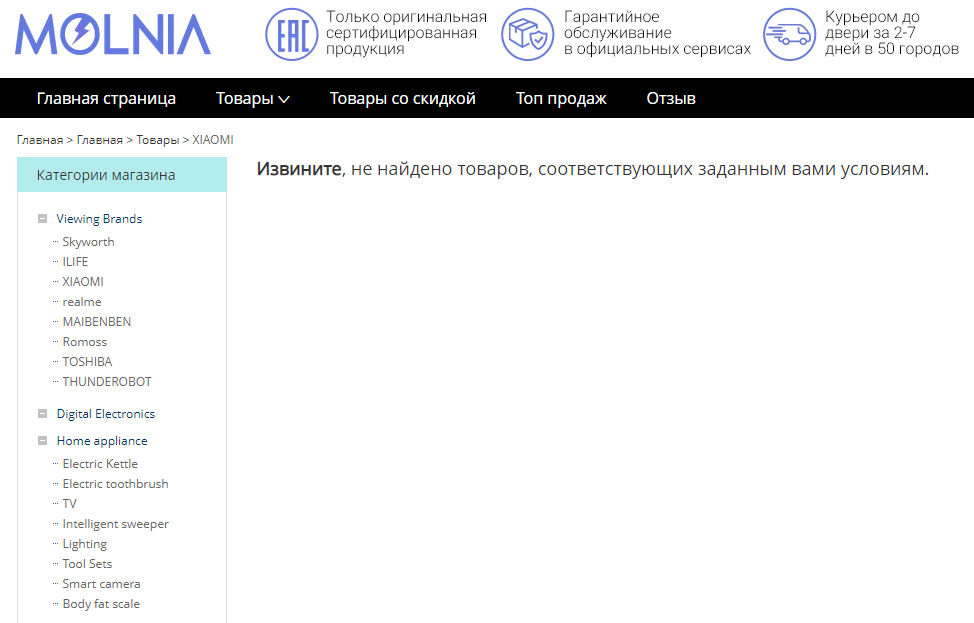Viewport: 974px width, 623px height.
Task: Select the Skyworth brand
Action: point(88,242)
